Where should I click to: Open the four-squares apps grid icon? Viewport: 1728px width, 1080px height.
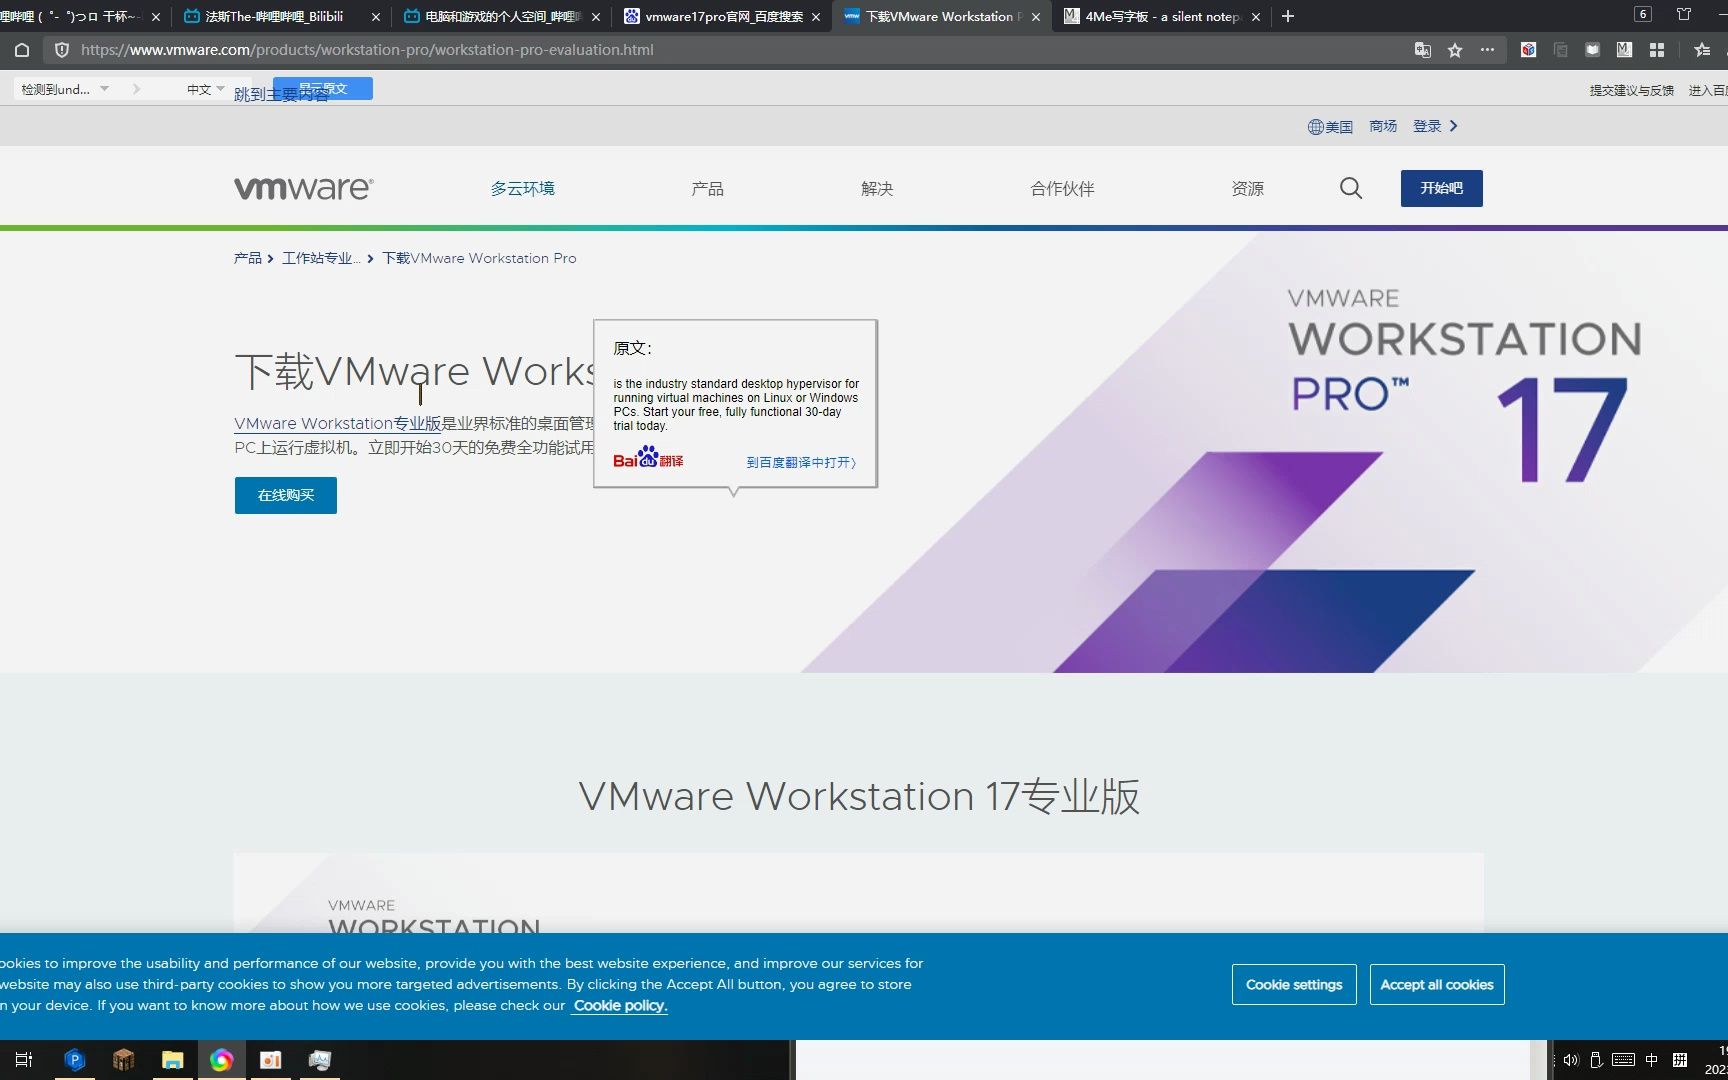(x=1657, y=50)
